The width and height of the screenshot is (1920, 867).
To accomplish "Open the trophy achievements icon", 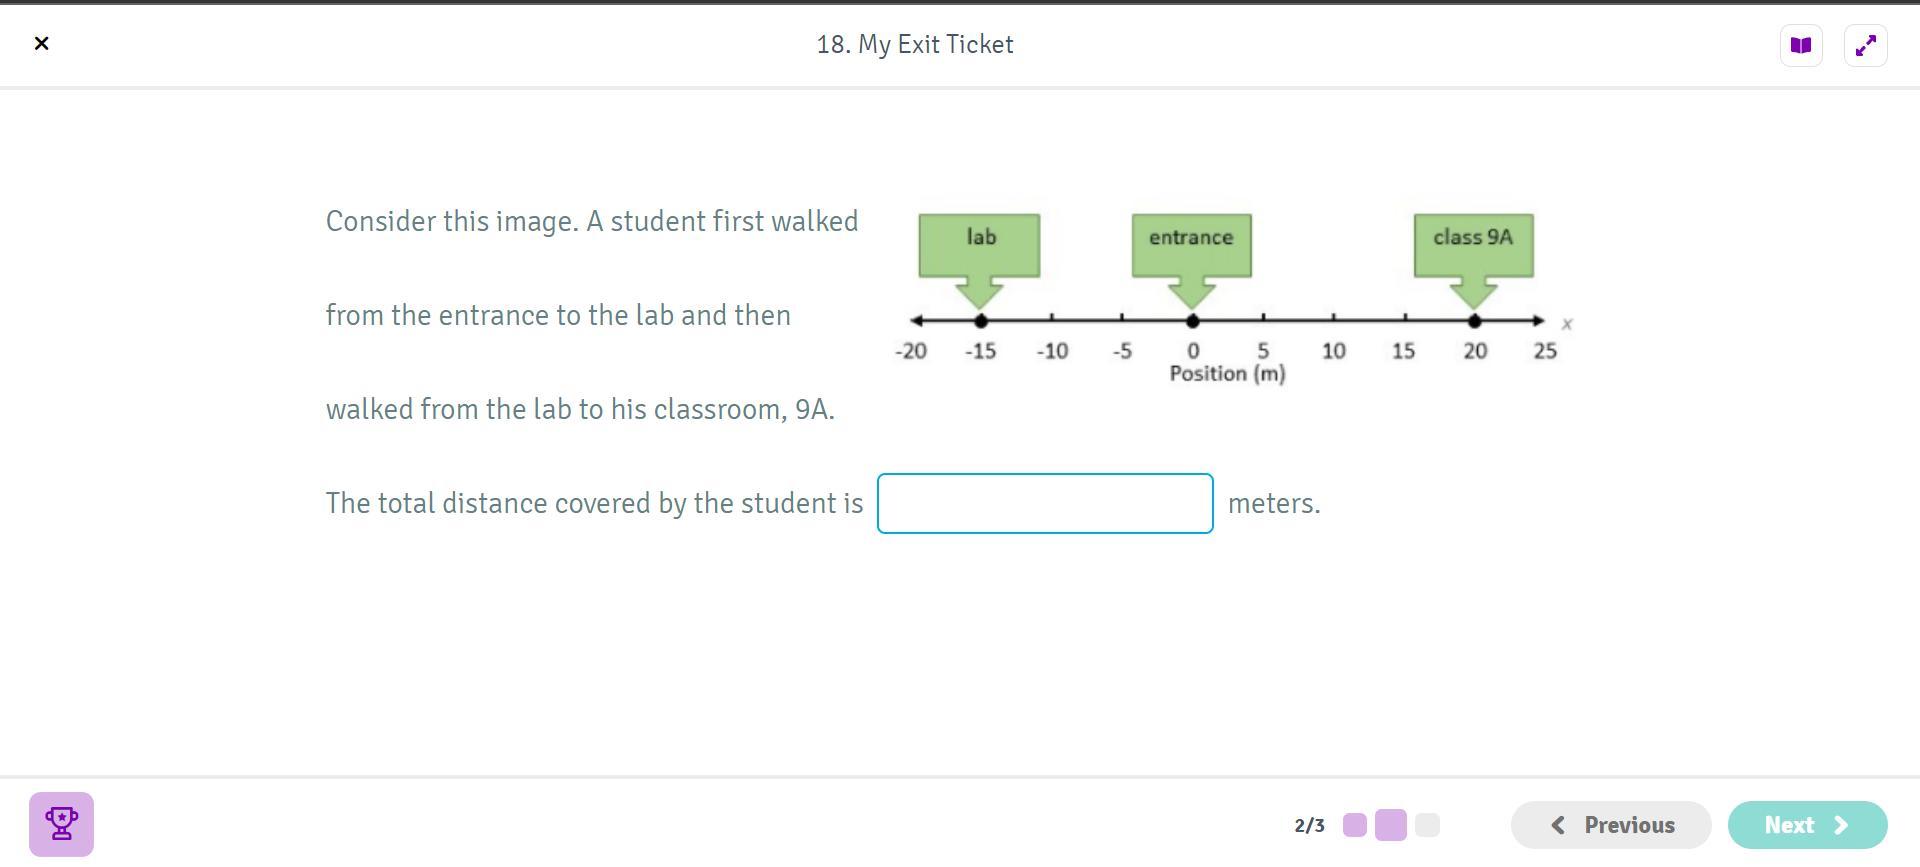I will tap(61, 824).
